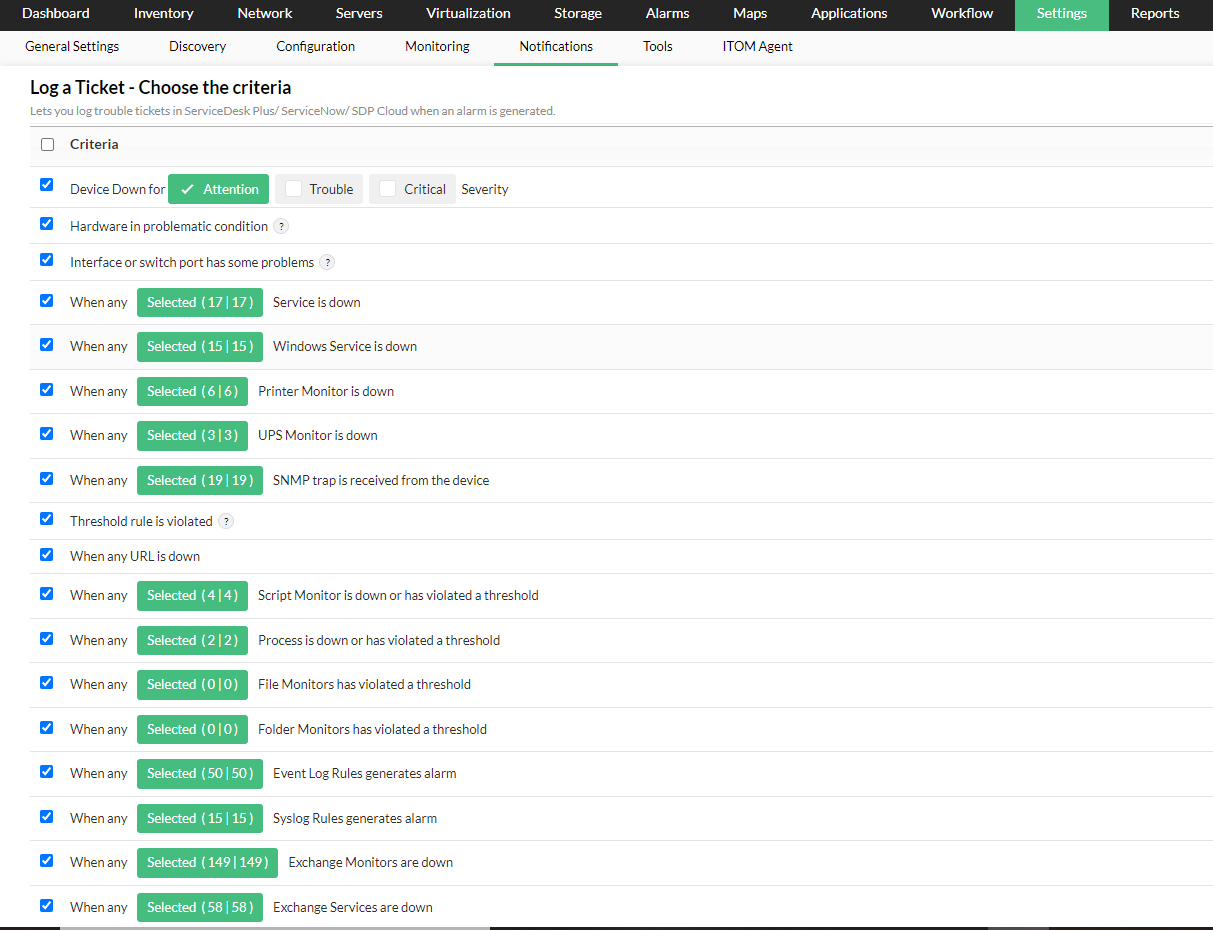
Task: Open Selected (2|2) list for Process
Action: pyautogui.click(x=192, y=640)
